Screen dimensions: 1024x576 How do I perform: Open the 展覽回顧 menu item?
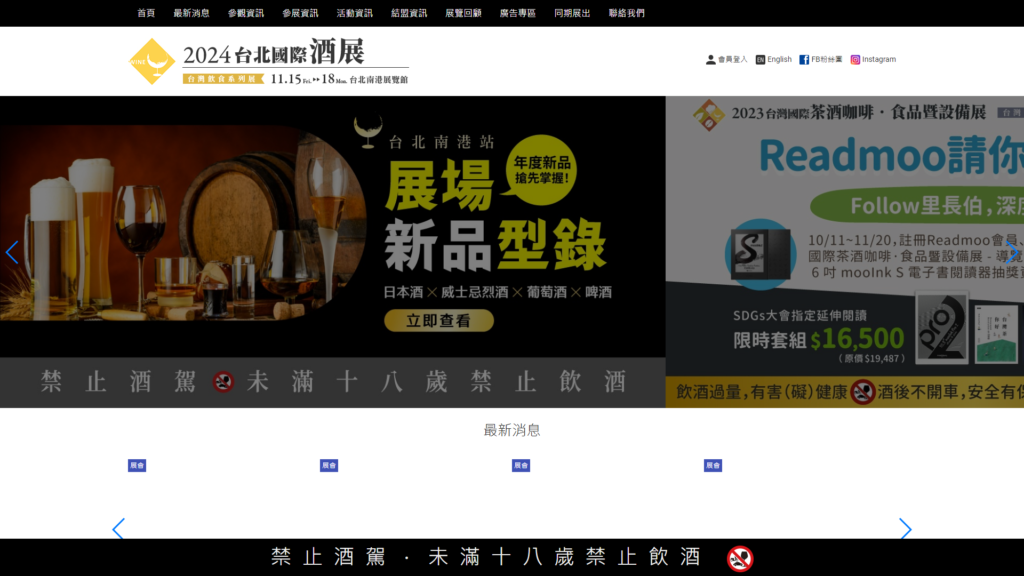pyautogui.click(x=463, y=13)
